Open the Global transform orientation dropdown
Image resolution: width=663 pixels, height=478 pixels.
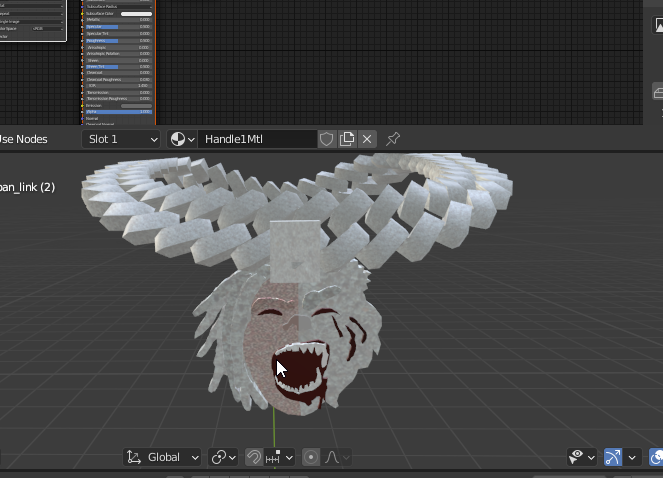(163, 457)
